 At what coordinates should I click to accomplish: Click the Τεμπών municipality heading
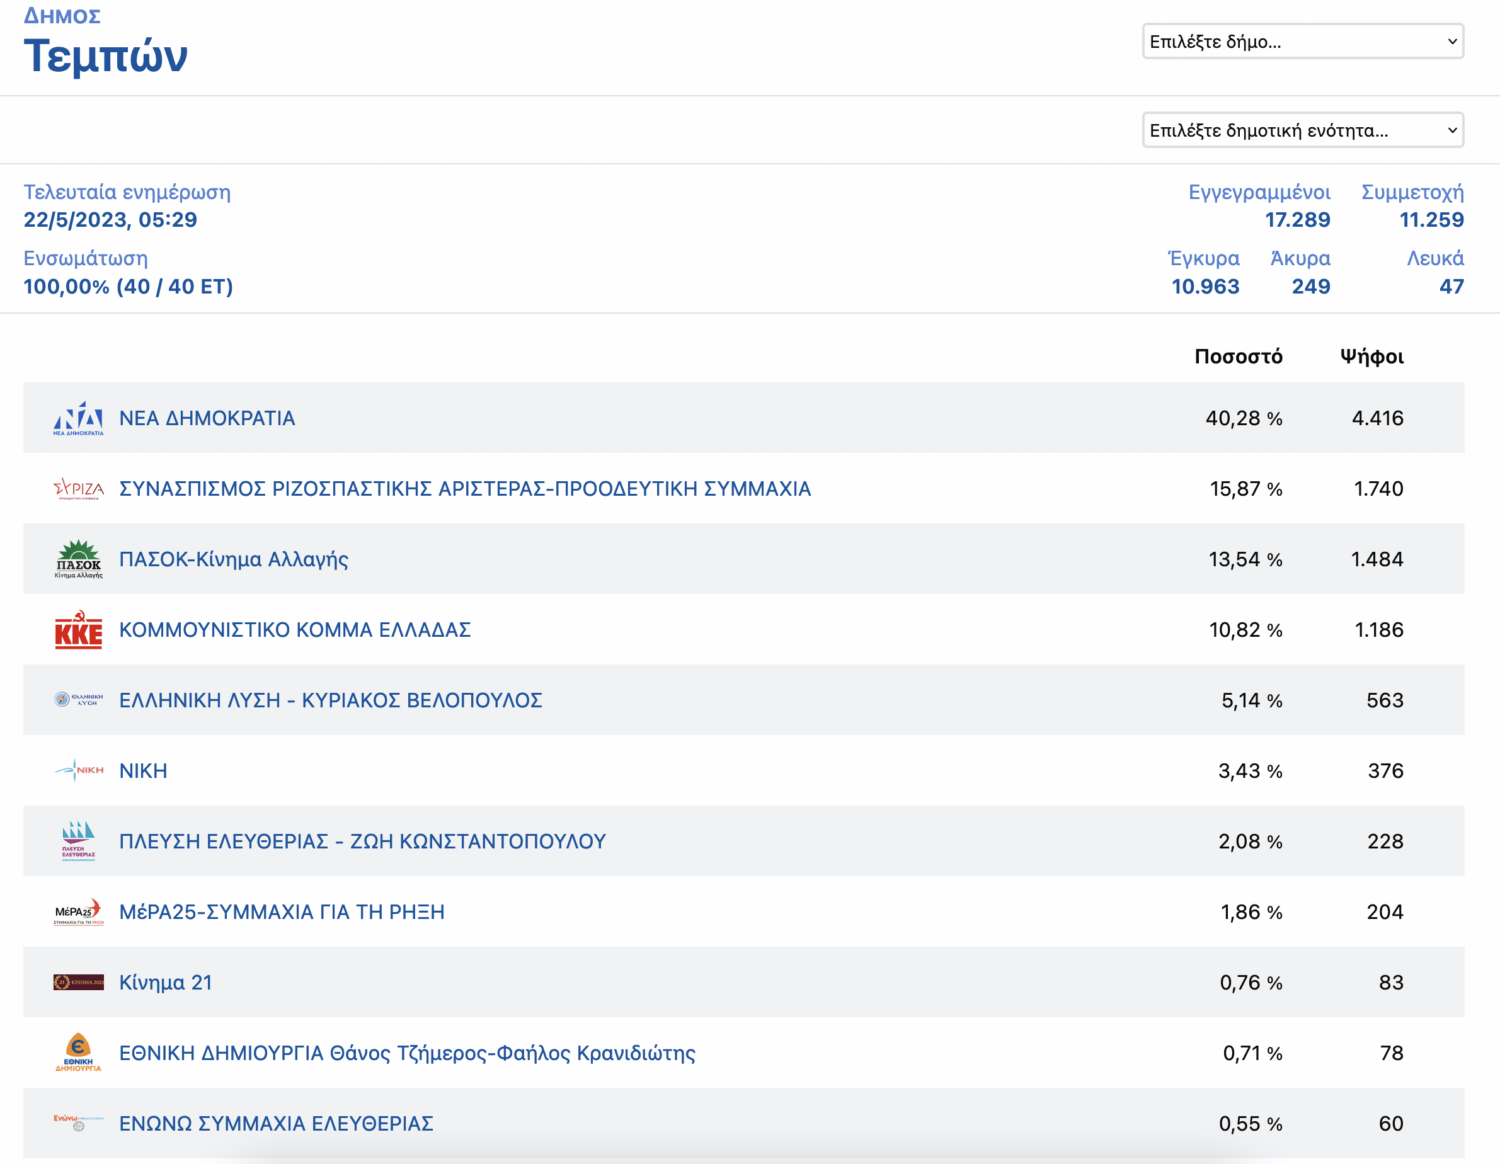click(106, 56)
